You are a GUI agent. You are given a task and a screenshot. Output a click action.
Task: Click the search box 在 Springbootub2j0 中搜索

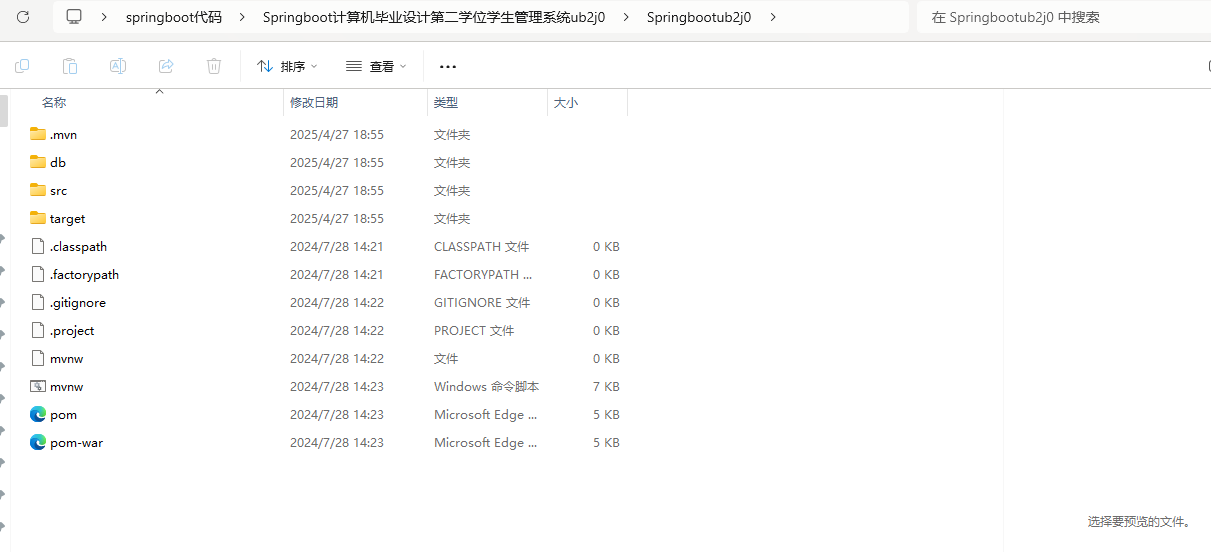1065,17
